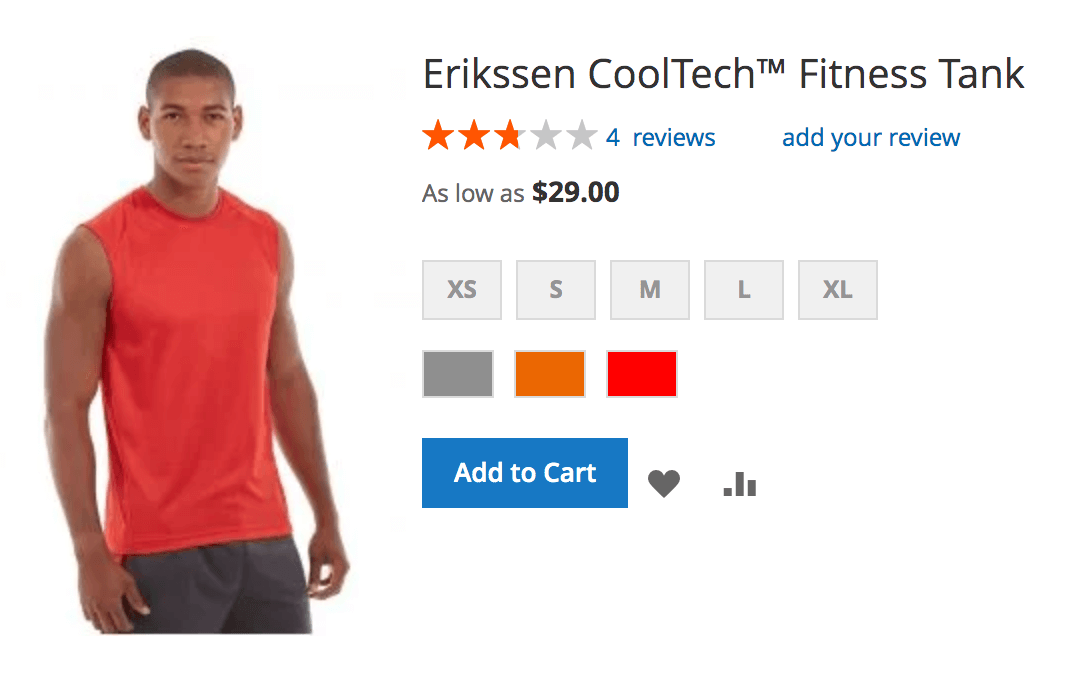Select the gray color swatch
Viewport: 1082px width, 678px height.
tap(458, 373)
